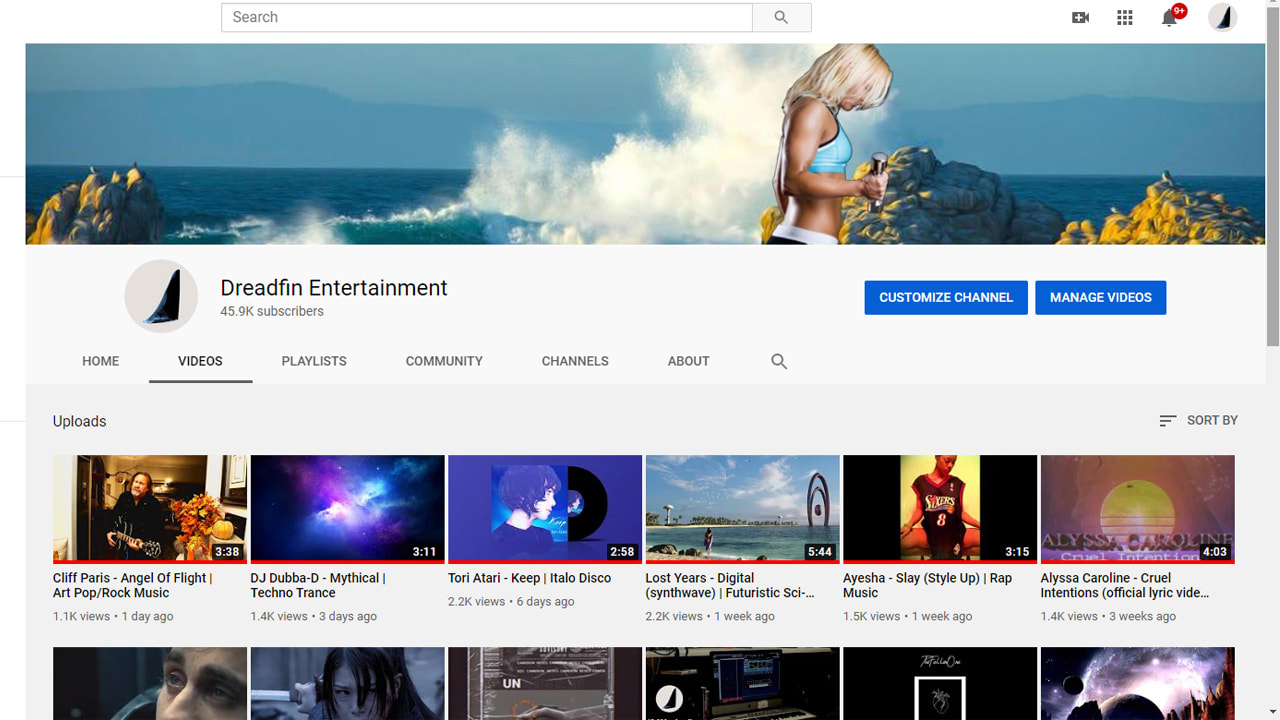Open the About tab

coord(688,361)
